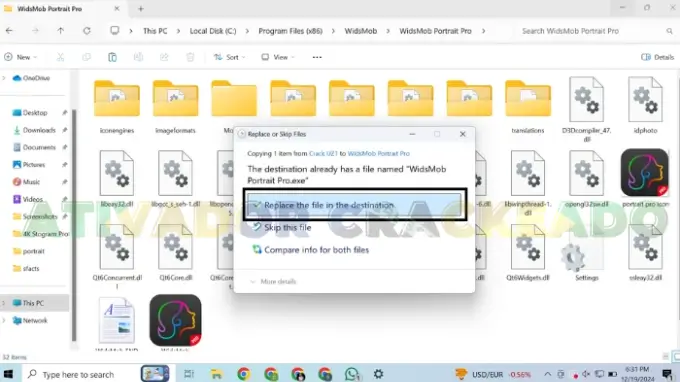Click the Task View taskbar icon
This screenshot has width=680, height=382.
pyautogui.click(x=189, y=374)
